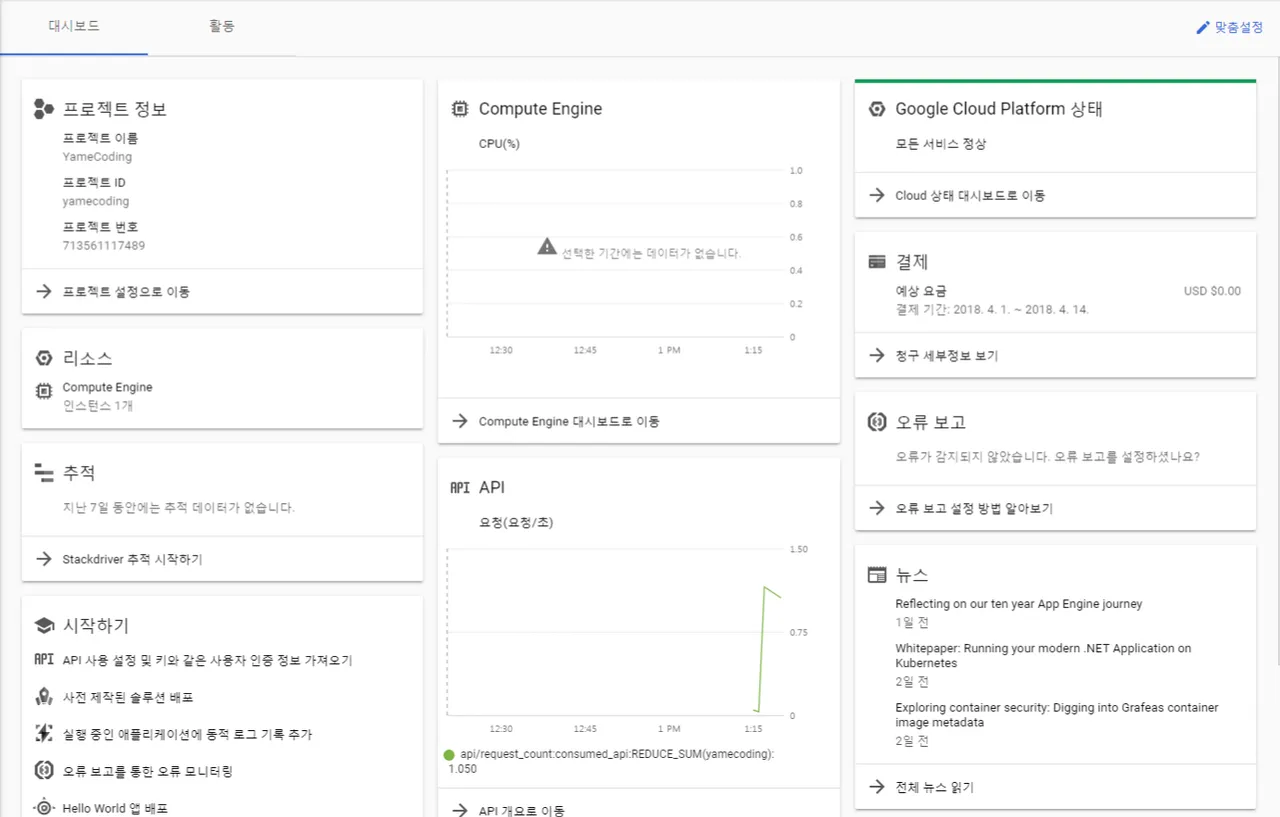Screen dimensions: 1280x817
Task: Click project name YameCoding value
Action: [x=97, y=156]
